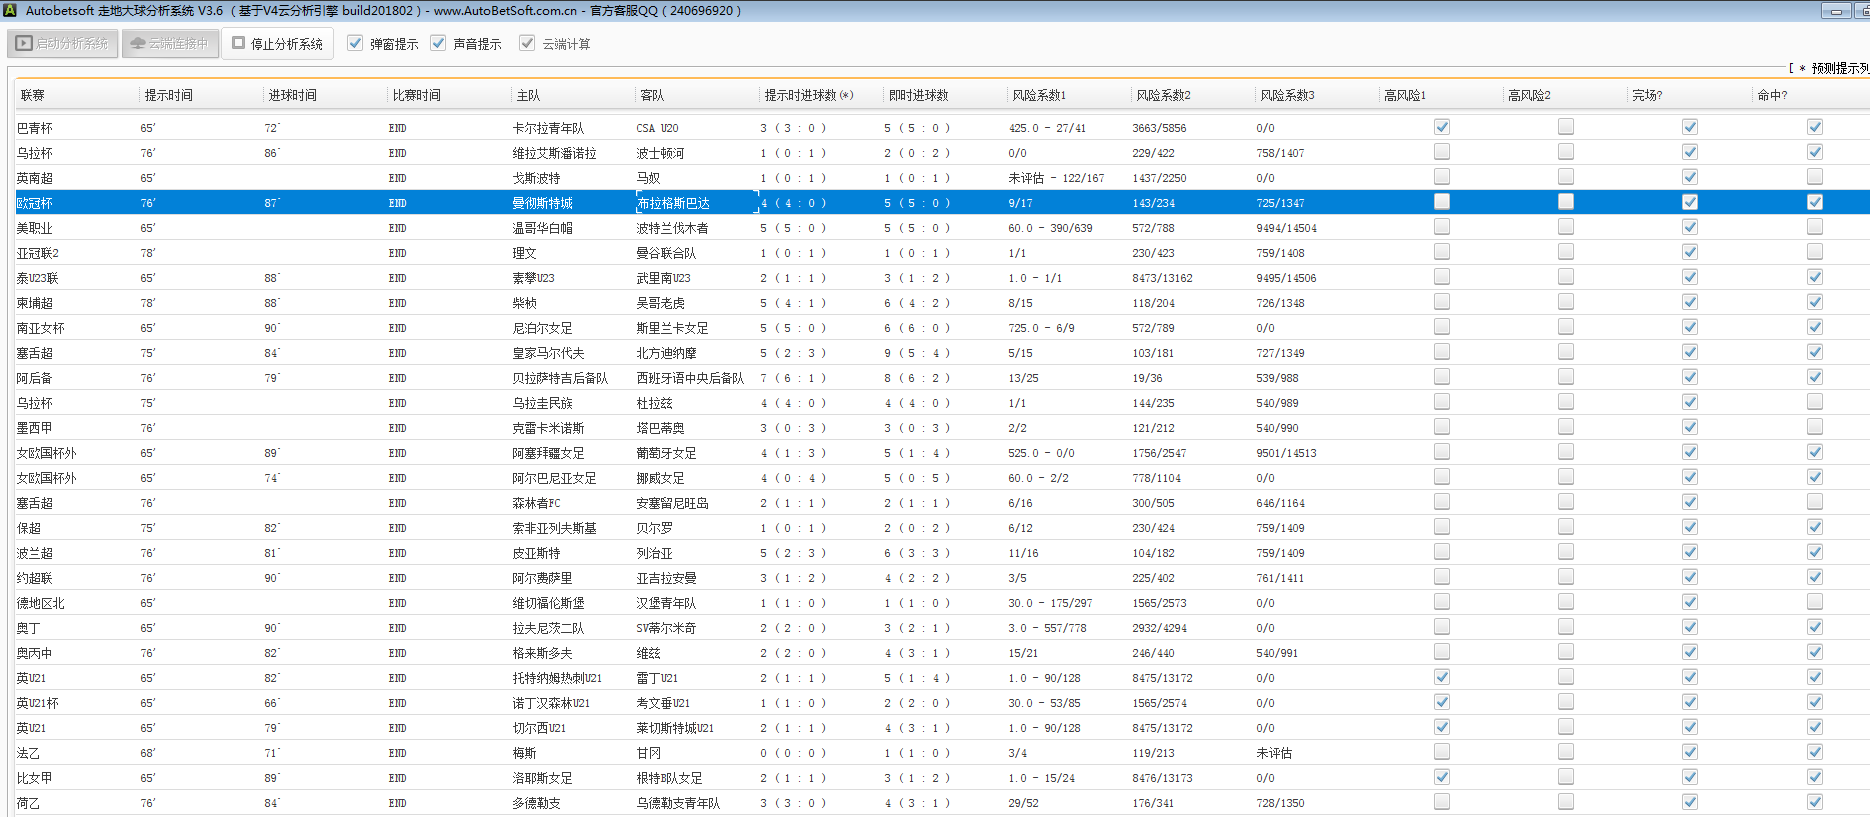The height and width of the screenshot is (817, 1870).
Task: Check the 高风险2 box in the 荷乙 row
Action: (x=1565, y=802)
